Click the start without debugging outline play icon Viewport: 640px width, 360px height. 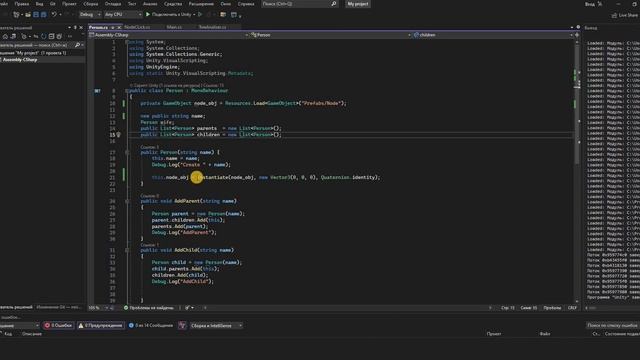point(200,14)
